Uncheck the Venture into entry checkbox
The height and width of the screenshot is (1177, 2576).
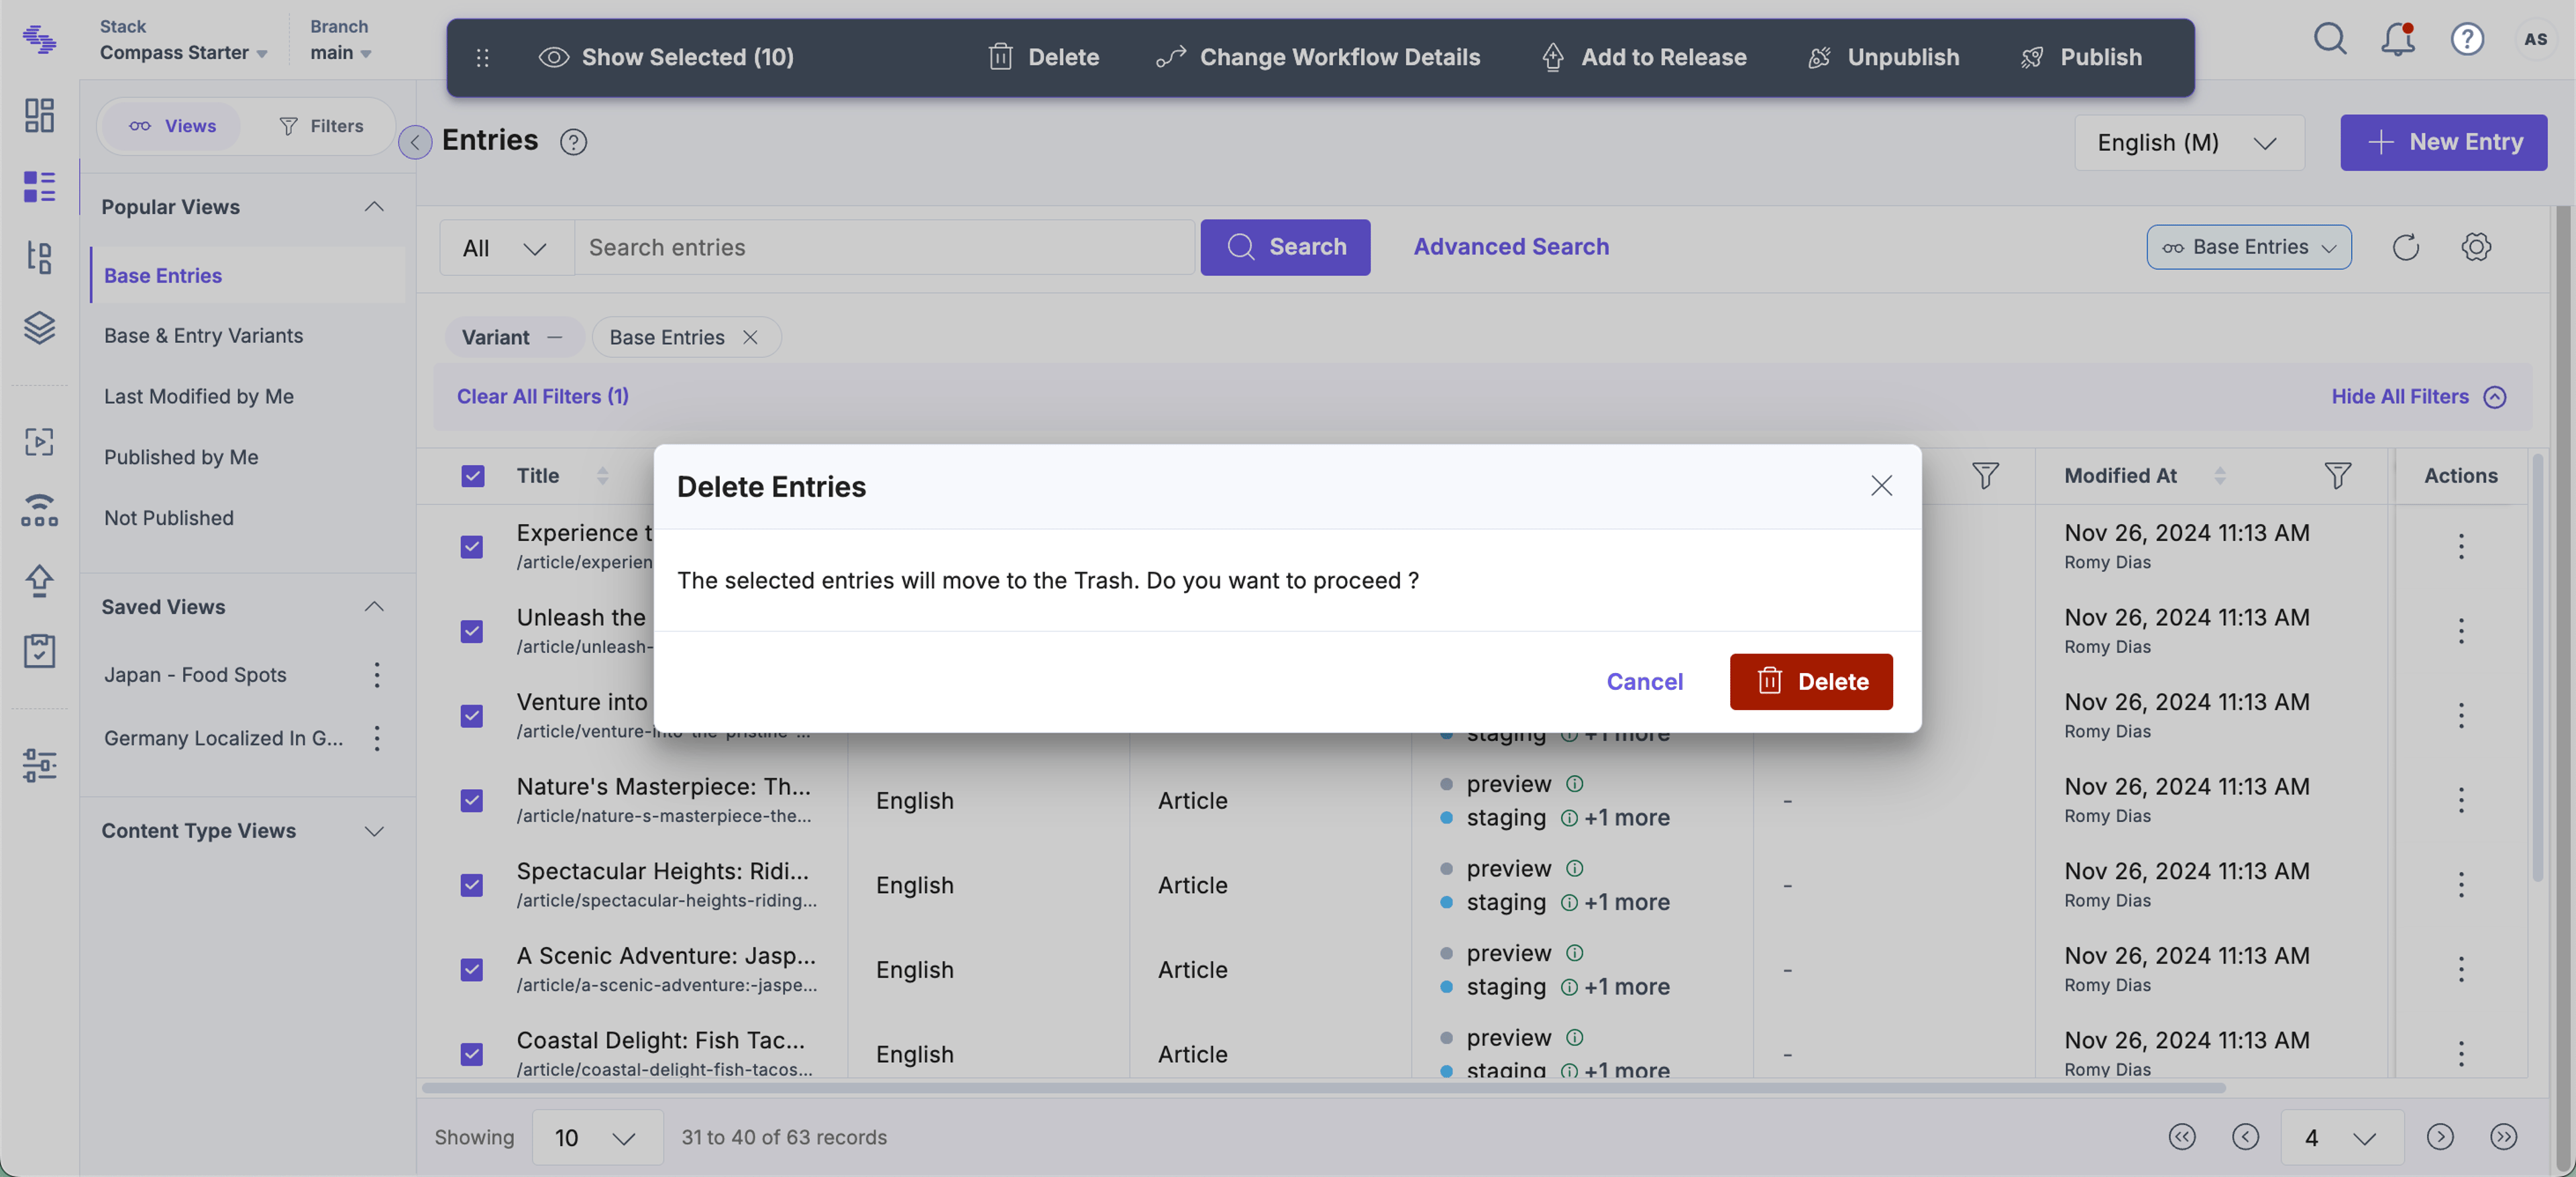(x=472, y=716)
